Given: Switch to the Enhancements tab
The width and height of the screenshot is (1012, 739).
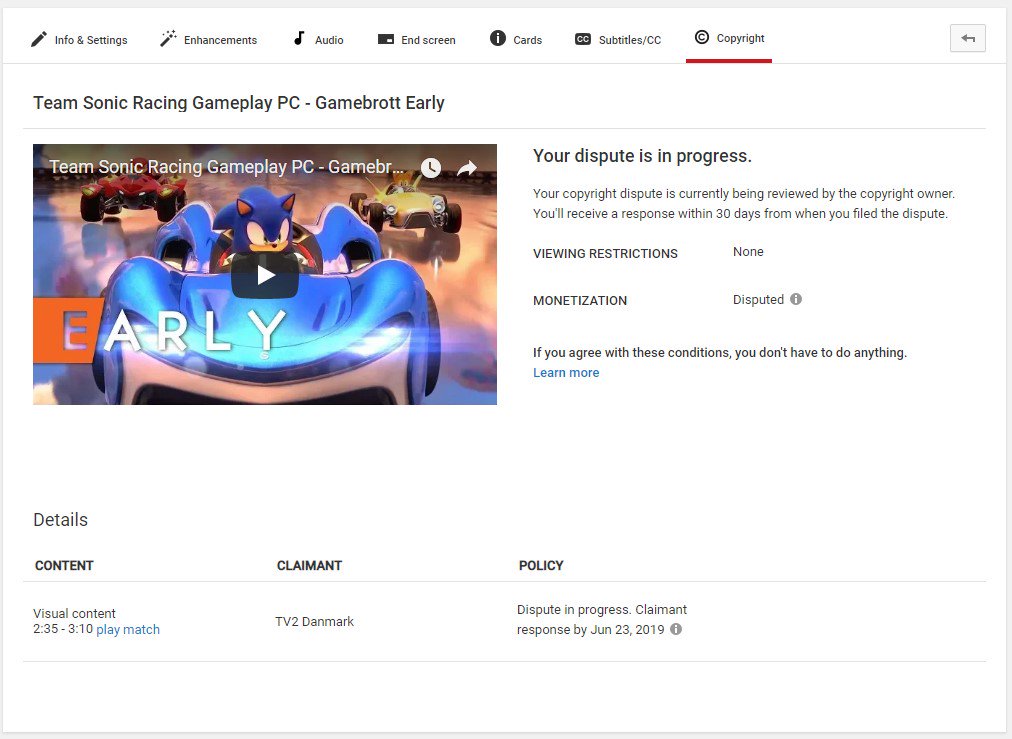Looking at the screenshot, I should click(x=208, y=39).
